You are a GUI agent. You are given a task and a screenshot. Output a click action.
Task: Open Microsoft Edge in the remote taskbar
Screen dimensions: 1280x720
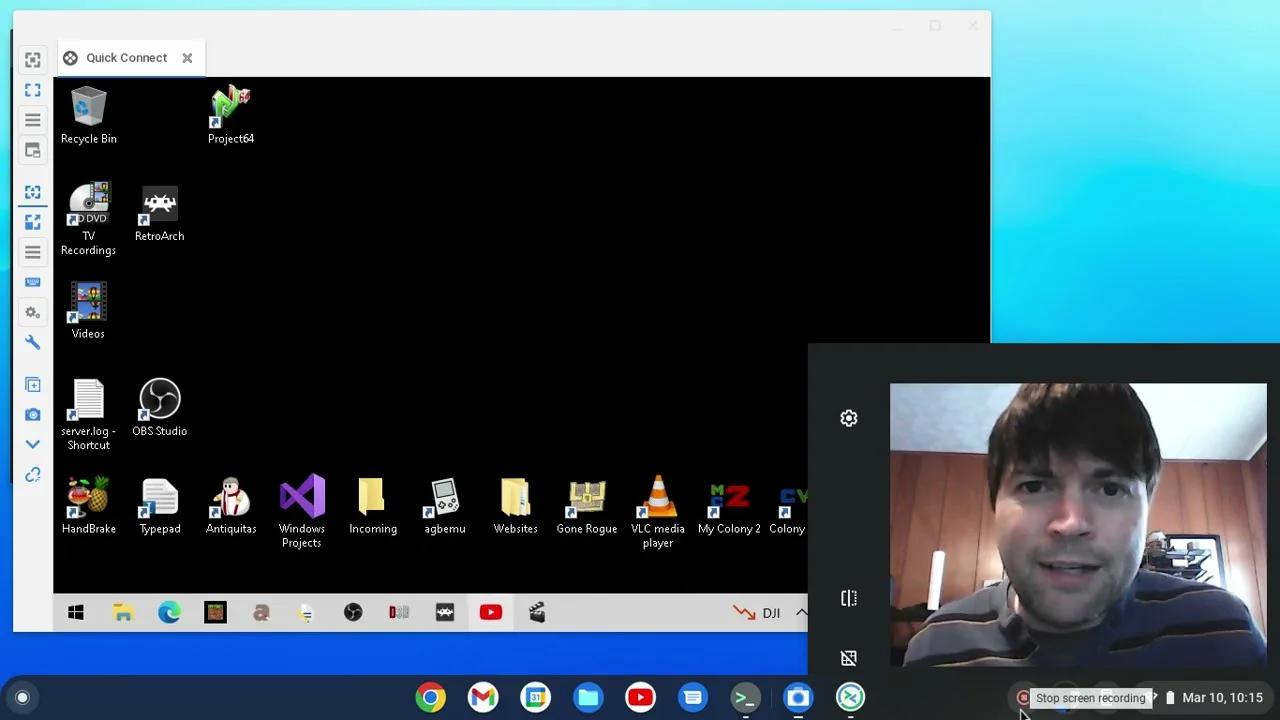click(169, 613)
